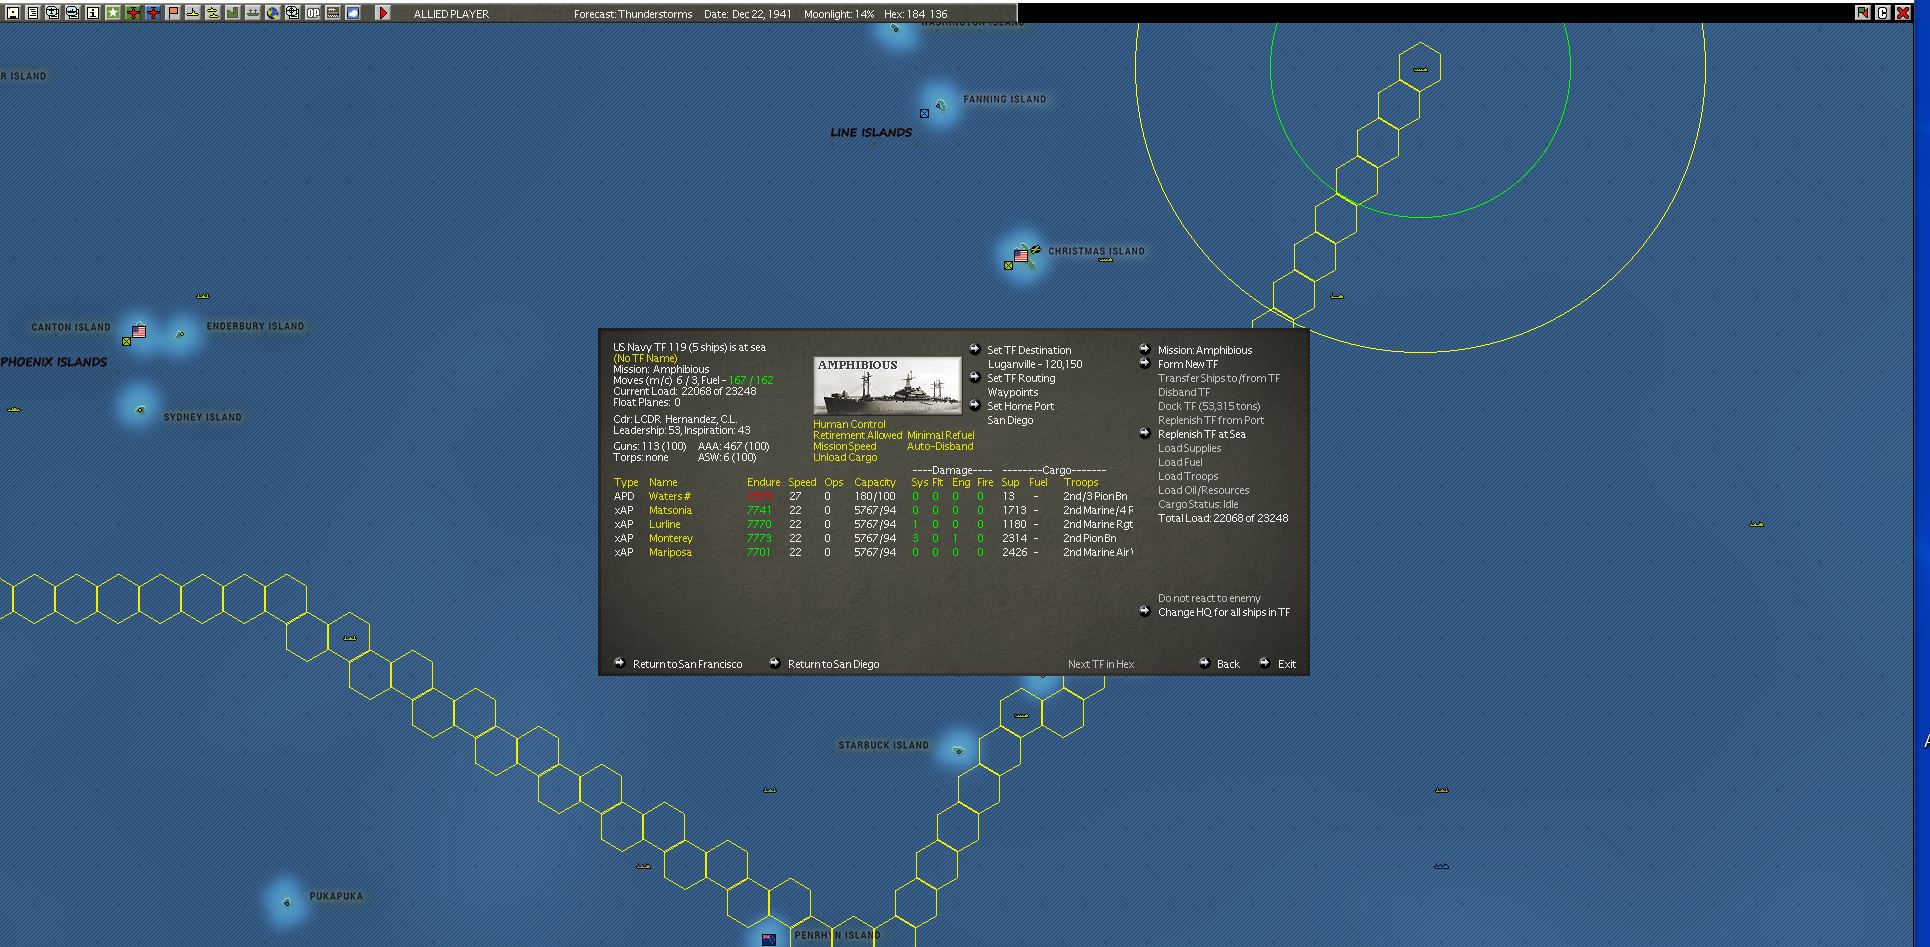Click Return to San Francisco
The width and height of the screenshot is (1930, 947).
tap(687, 664)
